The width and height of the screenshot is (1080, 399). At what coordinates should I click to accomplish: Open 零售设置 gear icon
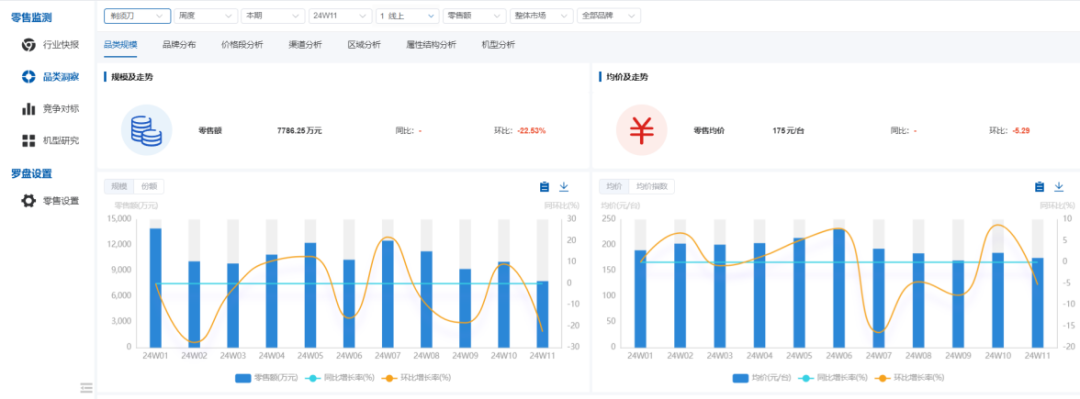point(28,201)
